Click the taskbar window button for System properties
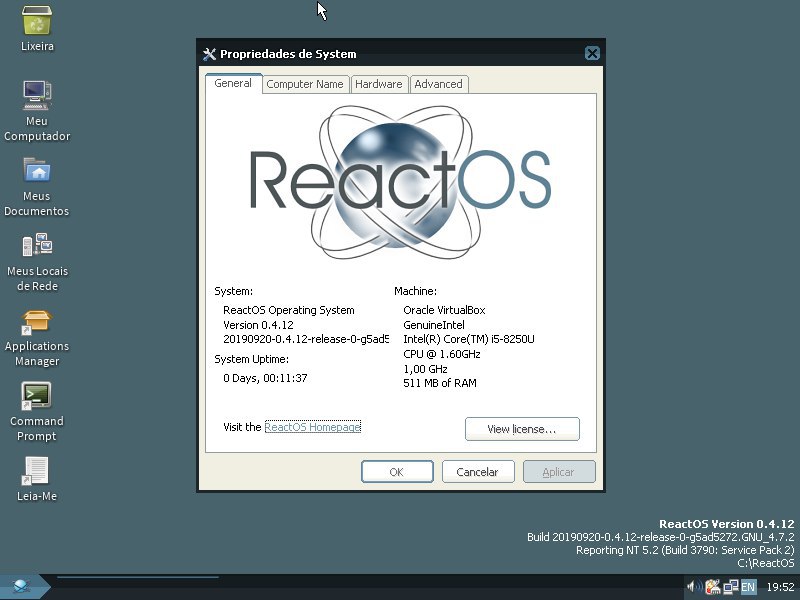This screenshot has height=600, width=800. coord(138,587)
